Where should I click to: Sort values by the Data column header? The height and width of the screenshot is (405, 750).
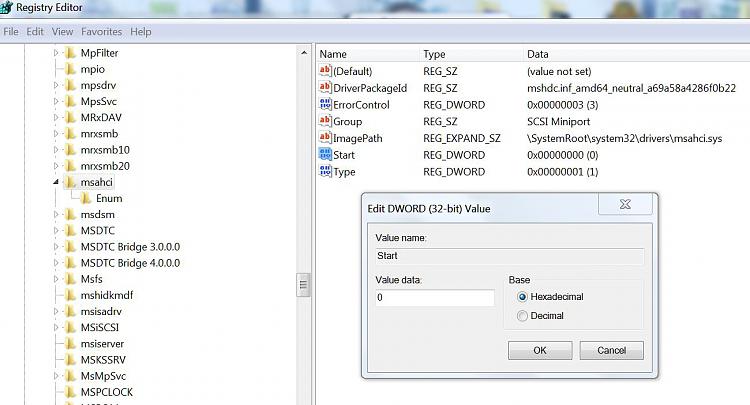point(636,54)
